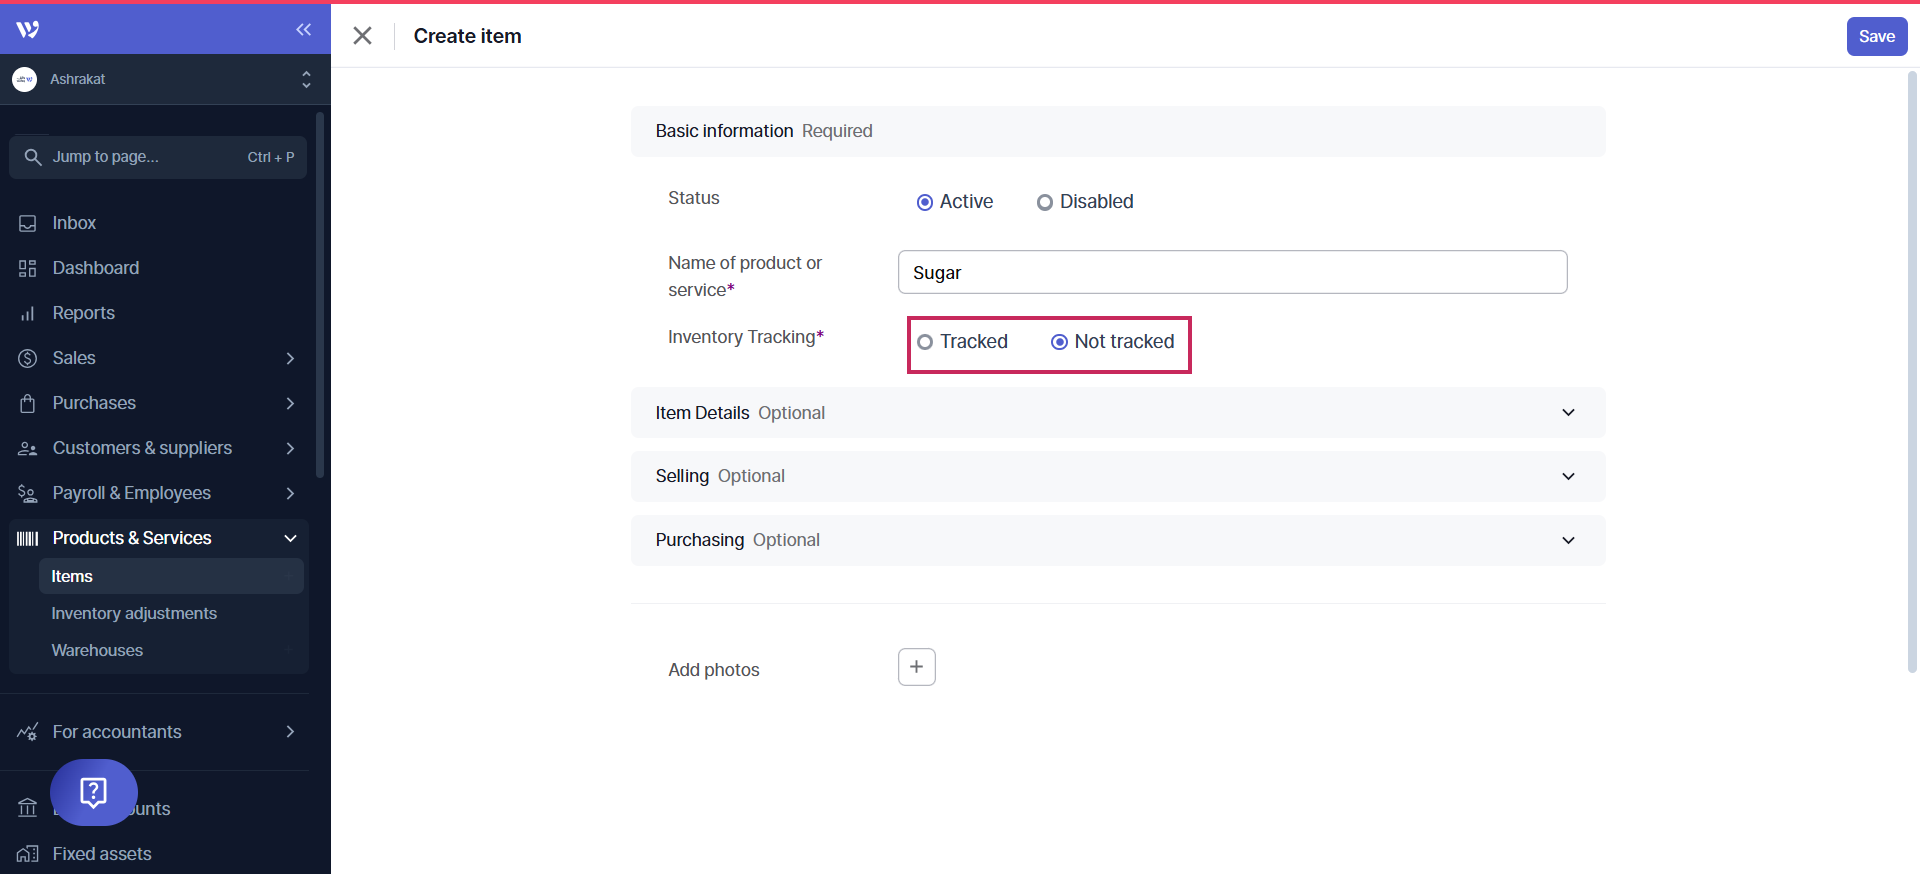Open the help question mark bubble
Screen dimensions: 1920x874
click(x=93, y=792)
